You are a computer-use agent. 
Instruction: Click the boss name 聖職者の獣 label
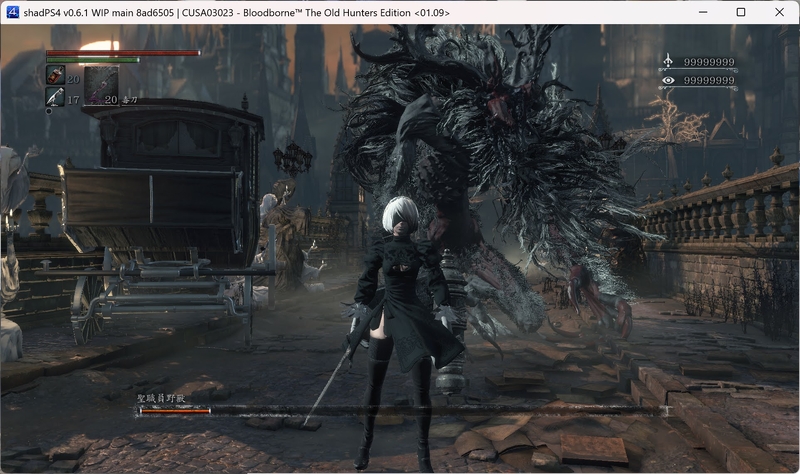pyautogui.click(x=161, y=398)
